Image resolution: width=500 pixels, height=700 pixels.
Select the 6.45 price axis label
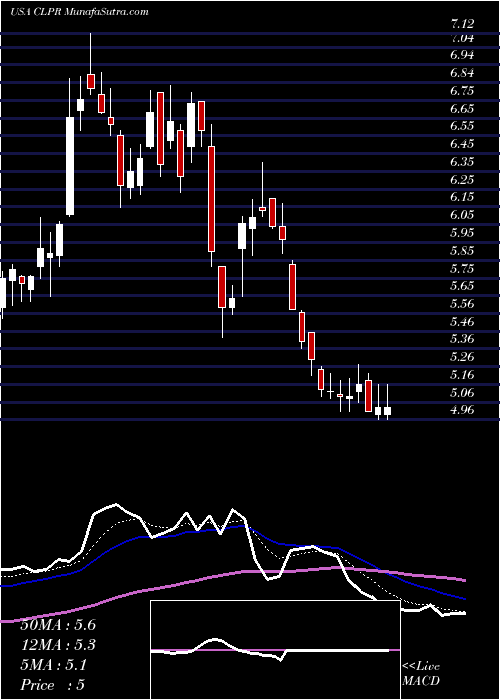(x=462, y=144)
